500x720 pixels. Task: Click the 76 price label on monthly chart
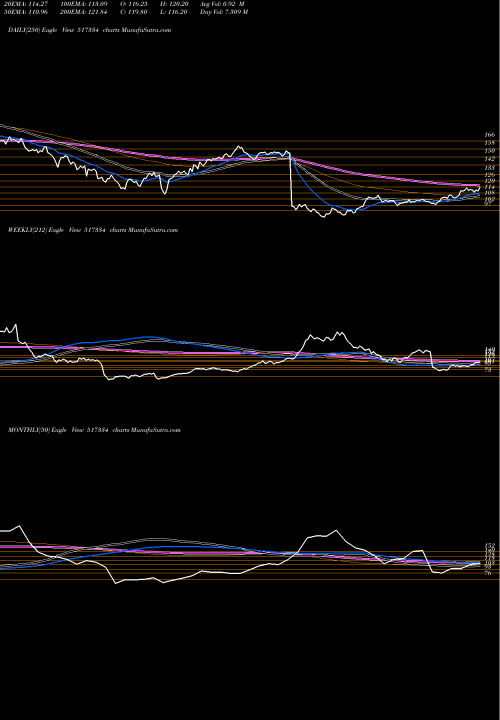(488, 573)
